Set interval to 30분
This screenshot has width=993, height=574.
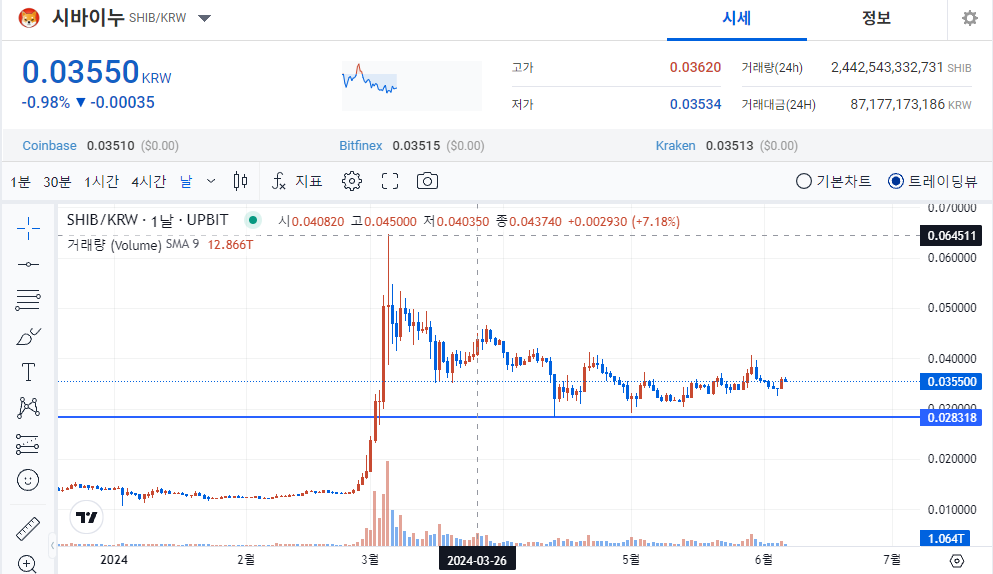click(x=57, y=182)
